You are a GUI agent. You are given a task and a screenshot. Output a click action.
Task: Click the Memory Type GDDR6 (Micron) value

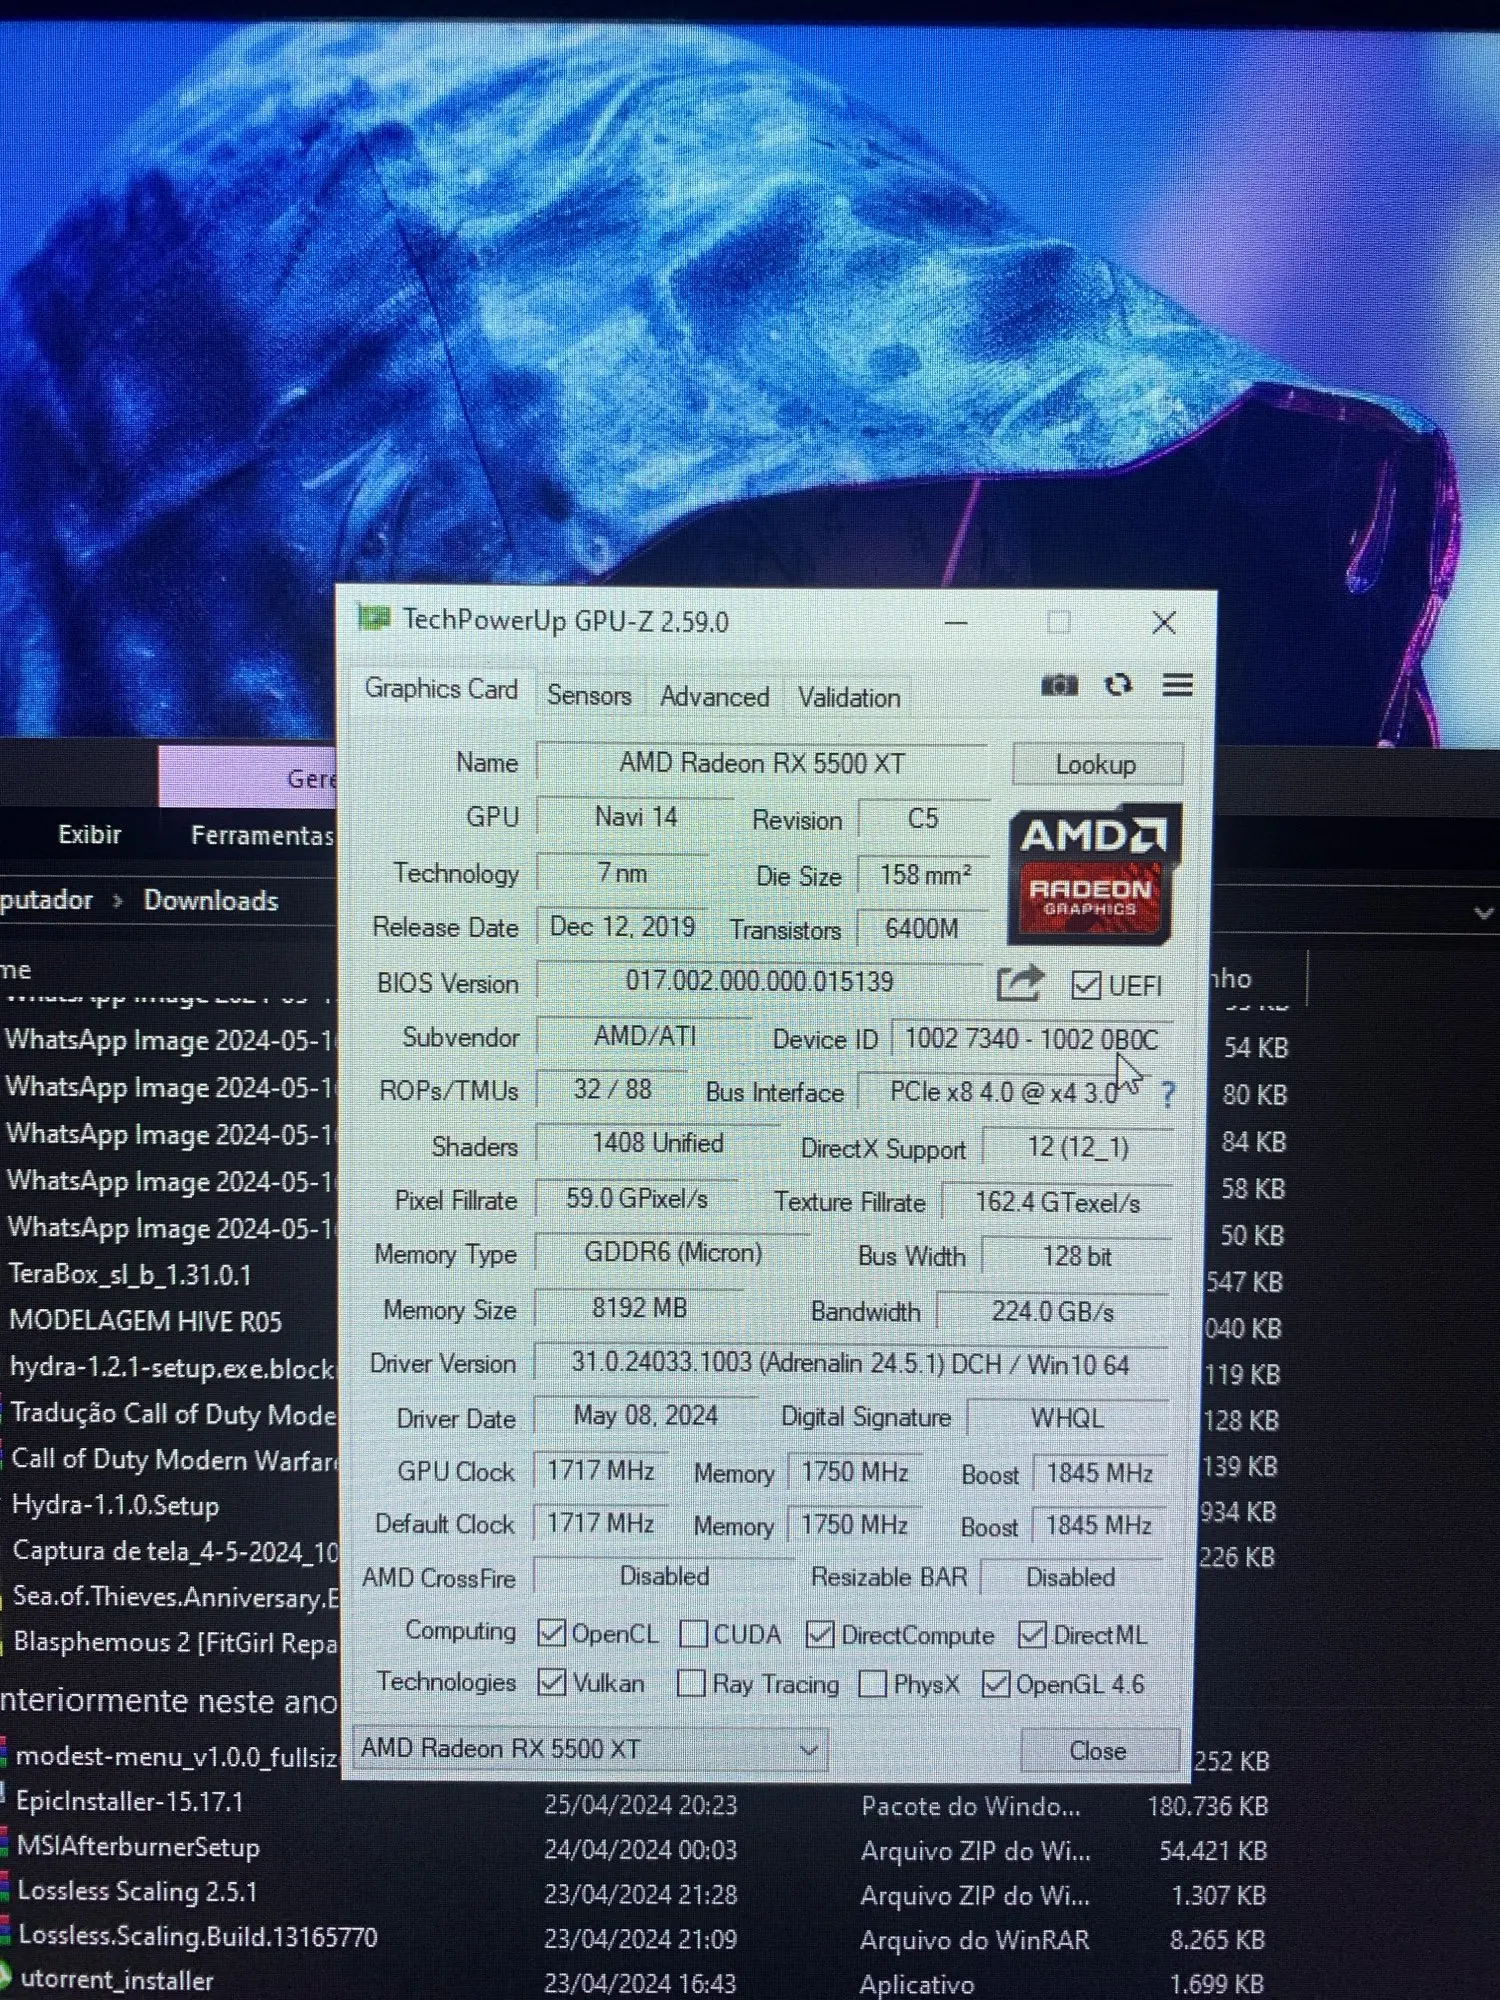tap(673, 1253)
